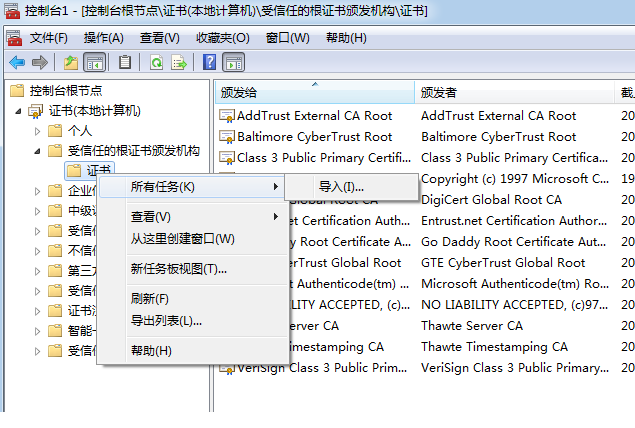This screenshot has height=428, width=635.
Task: Click the Back arrow toolbar icon
Action: [17, 62]
